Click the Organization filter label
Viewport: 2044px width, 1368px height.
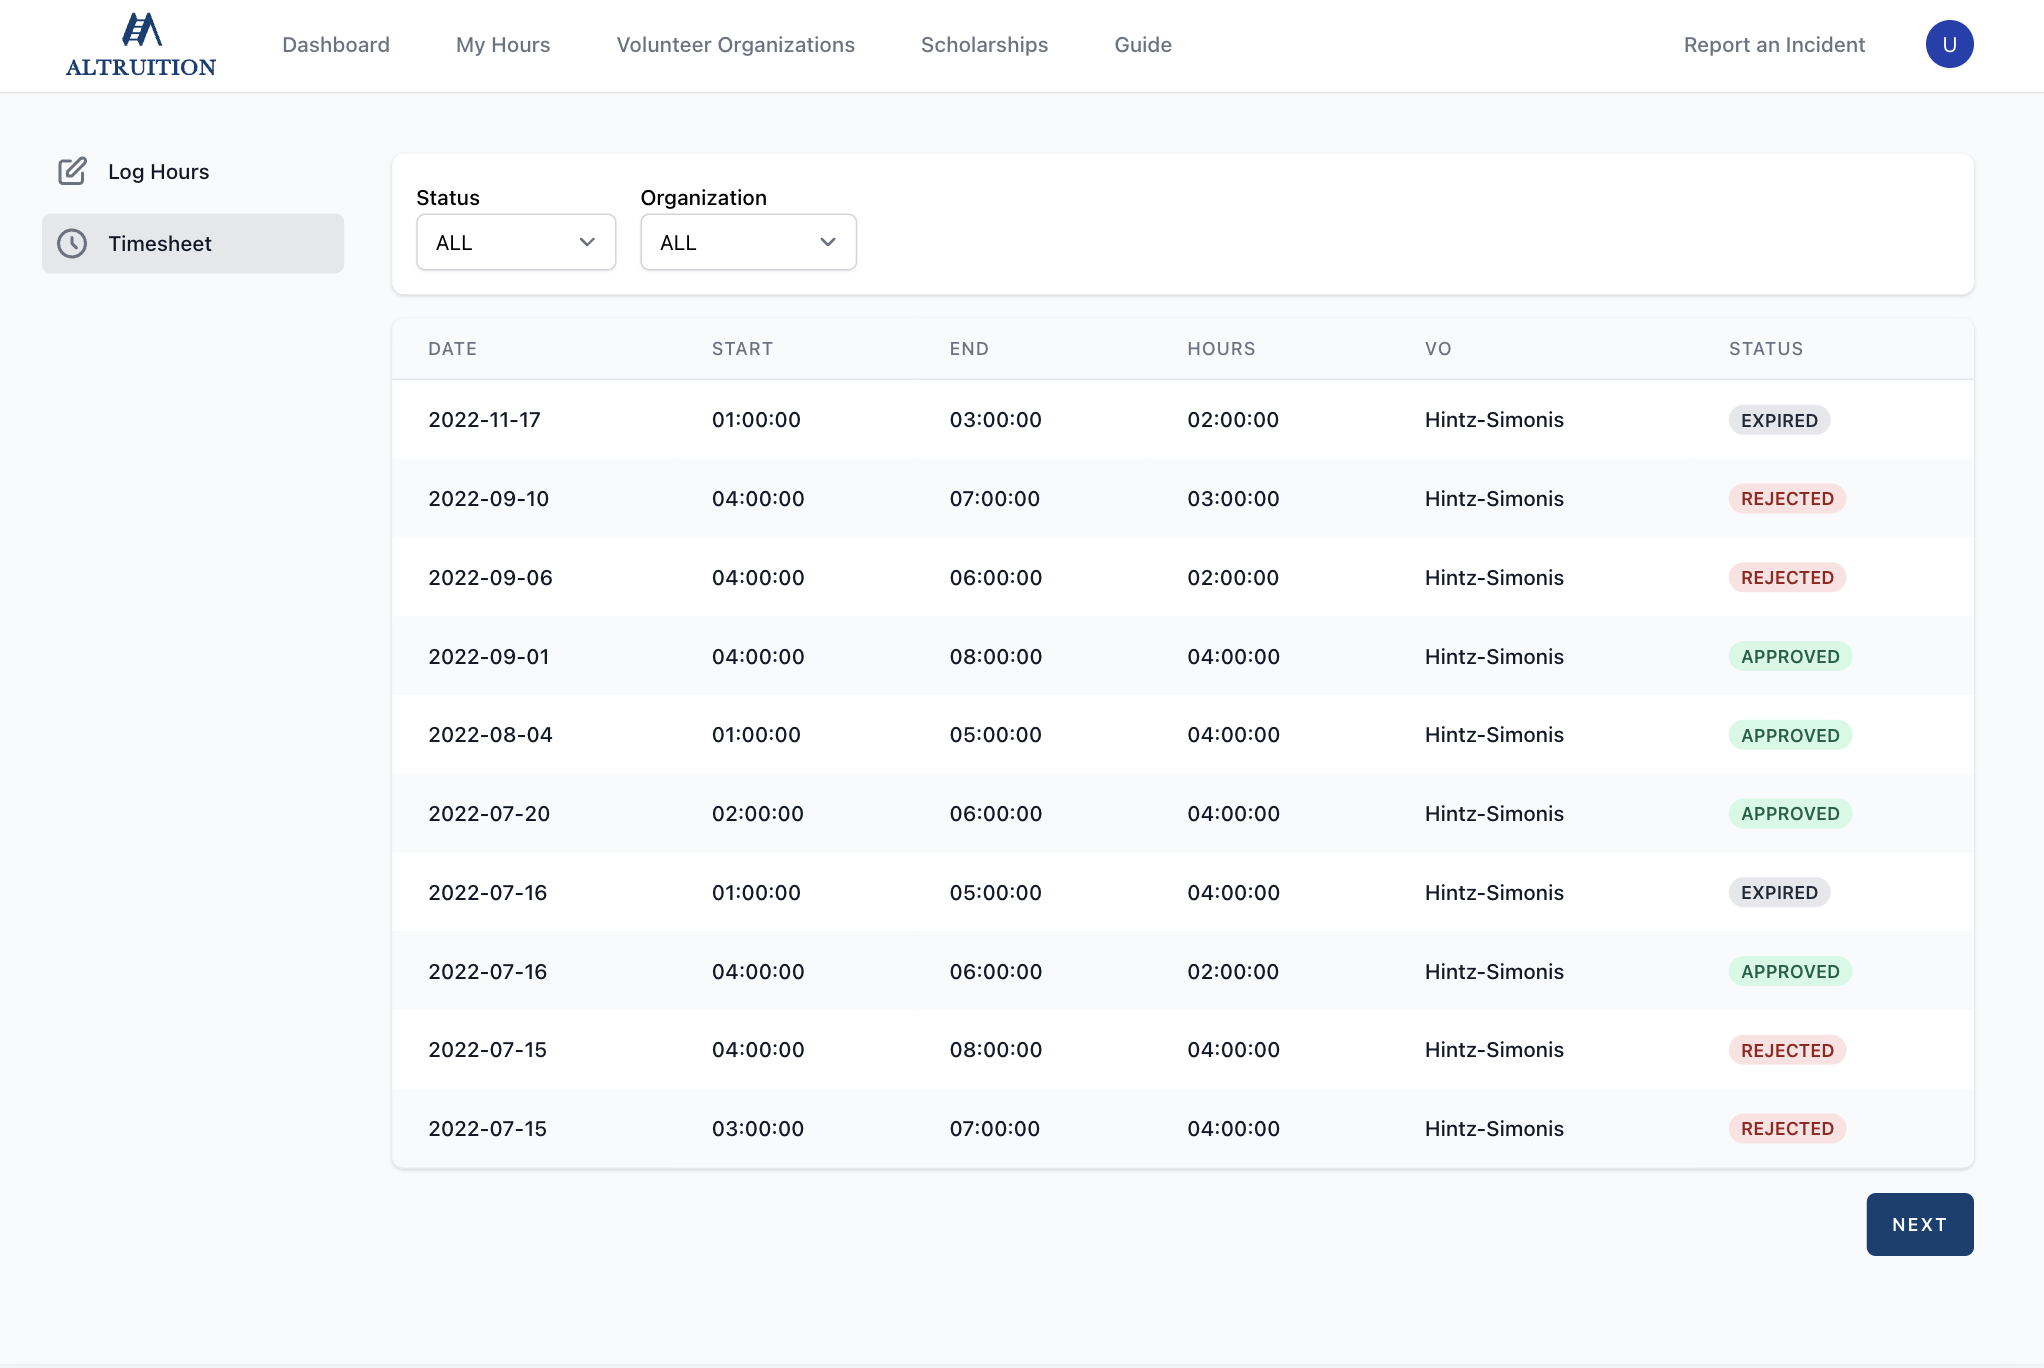coord(703,198)
